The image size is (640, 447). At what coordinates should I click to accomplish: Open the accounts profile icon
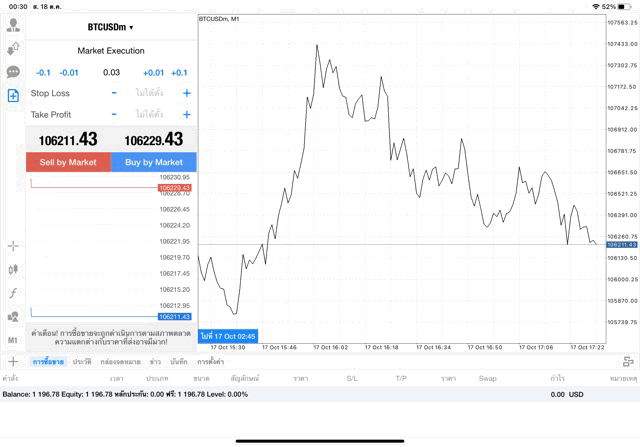point(13,26)
